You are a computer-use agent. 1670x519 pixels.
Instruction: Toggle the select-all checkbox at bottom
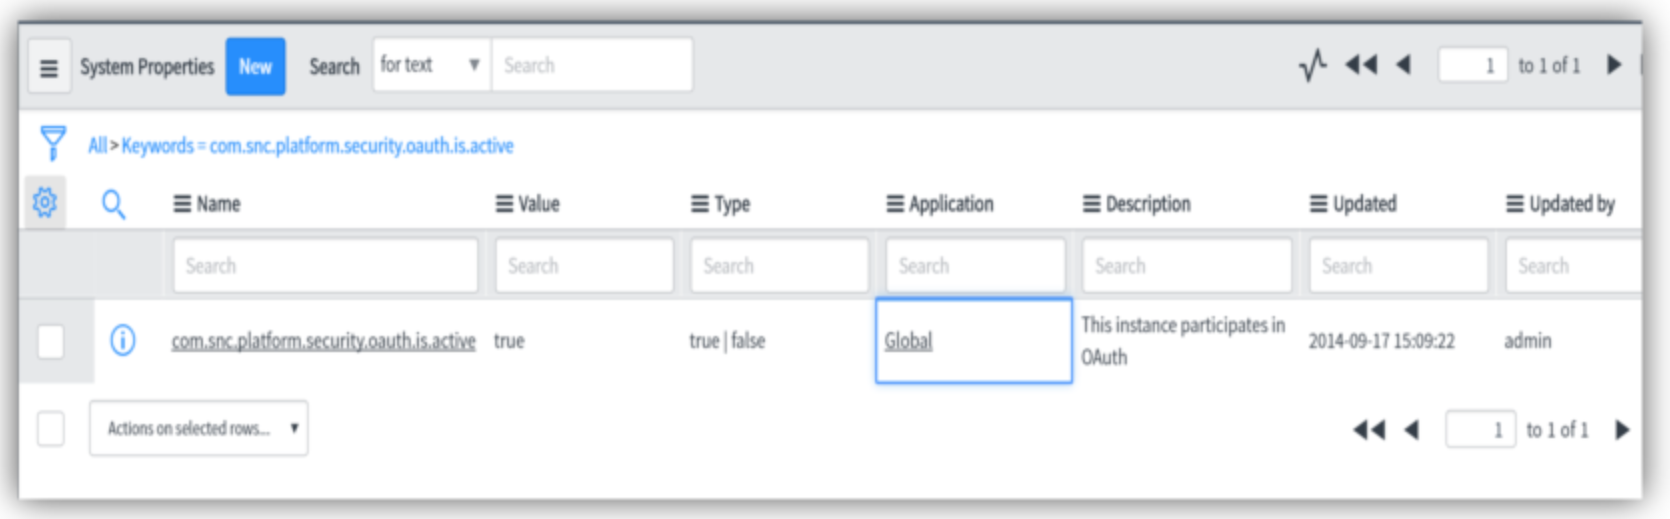coord(51,429)
